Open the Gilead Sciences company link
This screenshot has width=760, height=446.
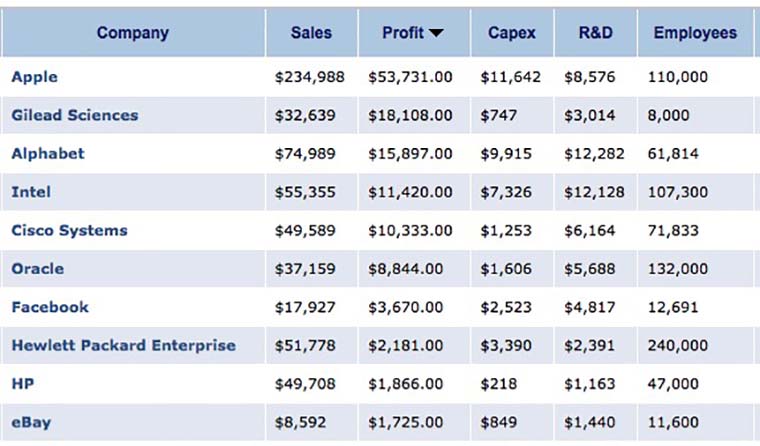[75, 115]
